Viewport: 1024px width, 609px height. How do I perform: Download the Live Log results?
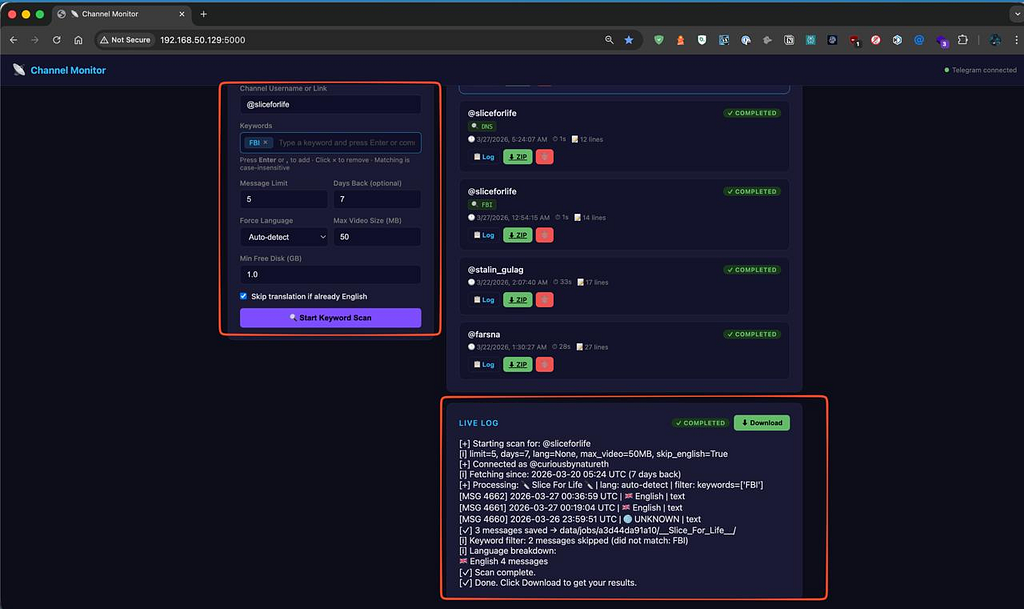point(761,423)
